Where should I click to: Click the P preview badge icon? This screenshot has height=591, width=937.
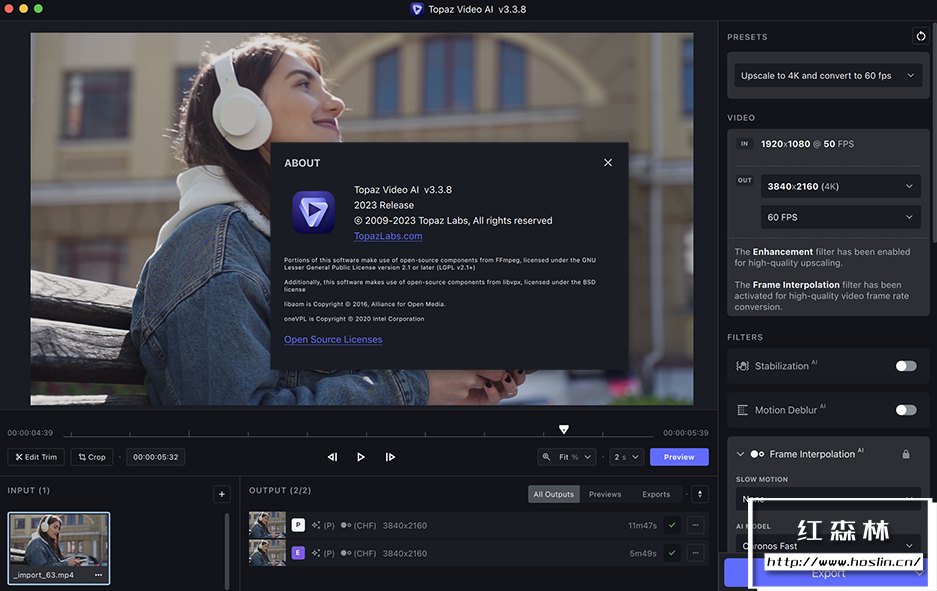click(298, 525)
